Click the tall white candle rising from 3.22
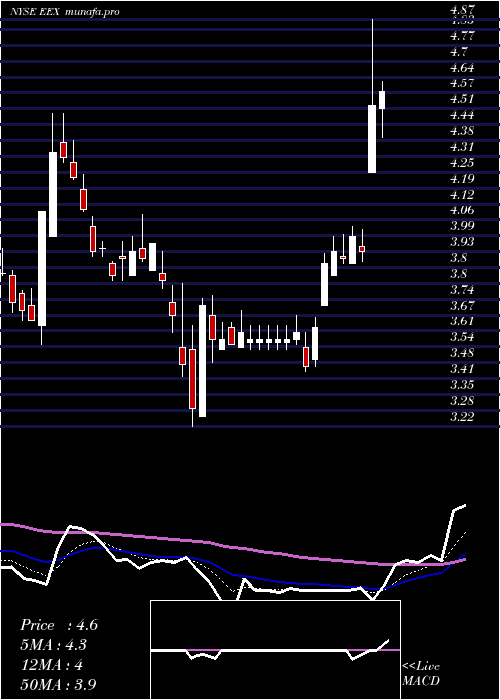Viewport: 500px width, 700px height. 203,361
